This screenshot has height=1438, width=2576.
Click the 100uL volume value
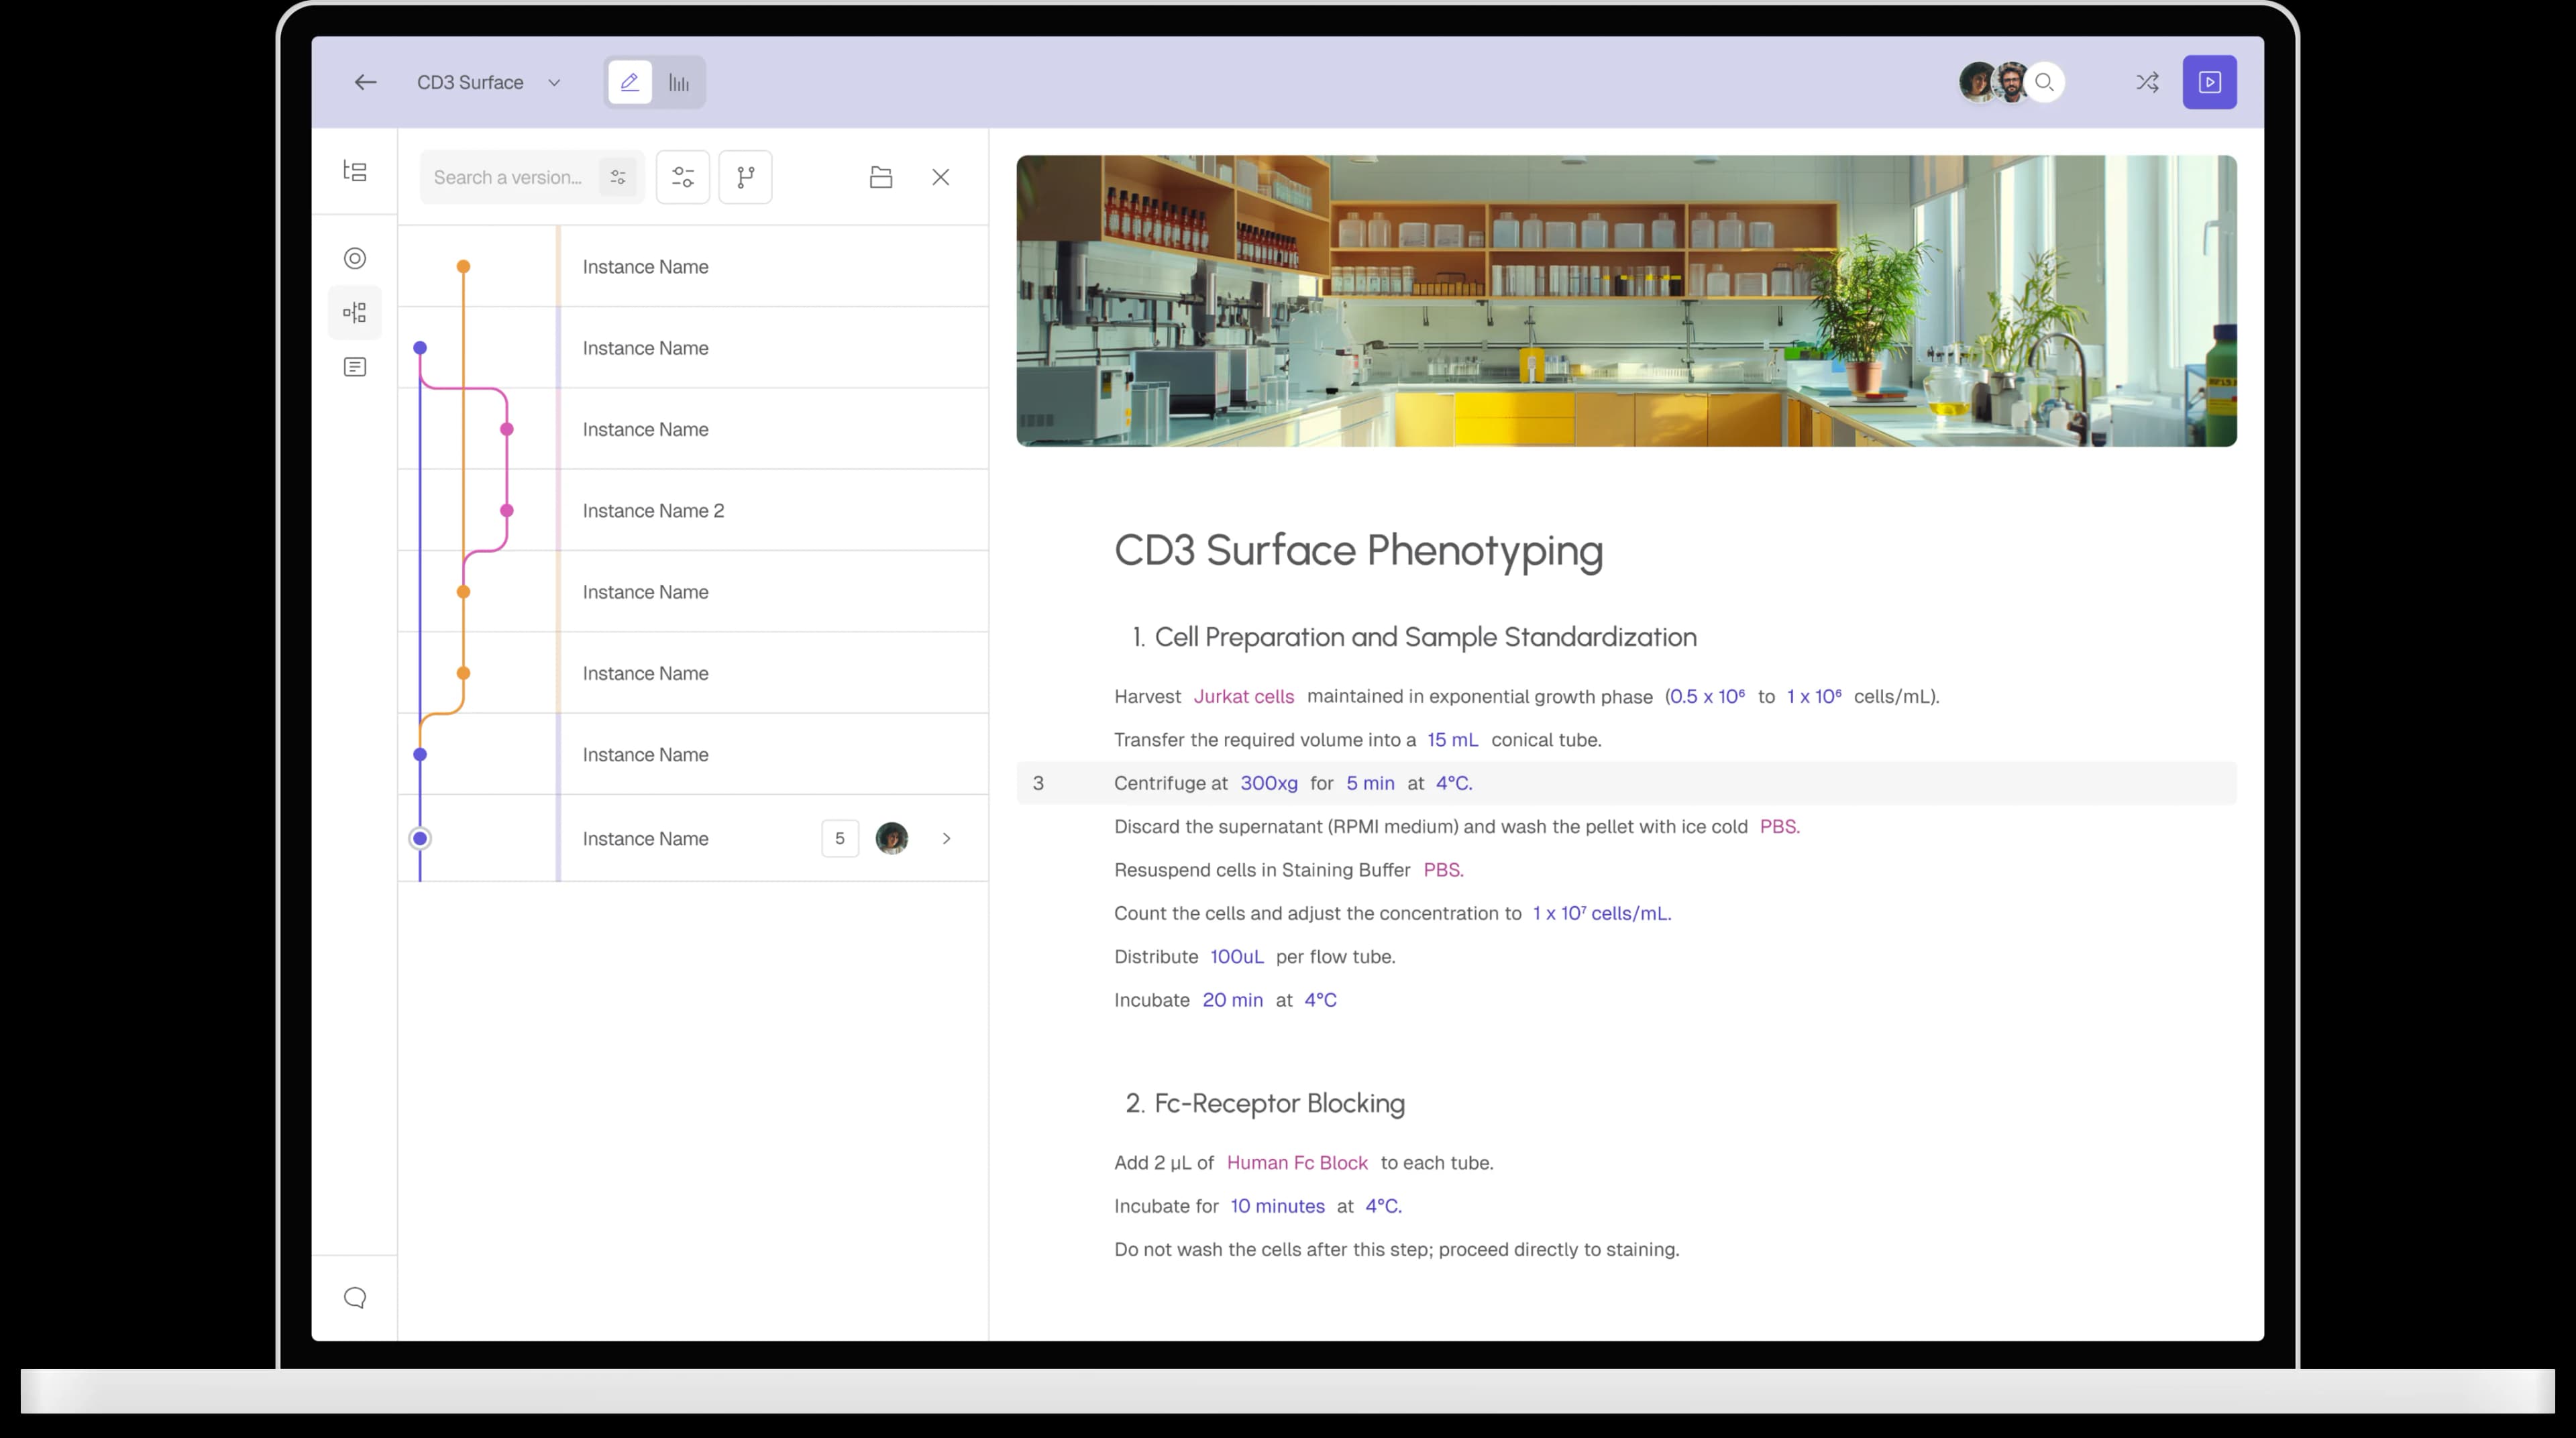1237,956
